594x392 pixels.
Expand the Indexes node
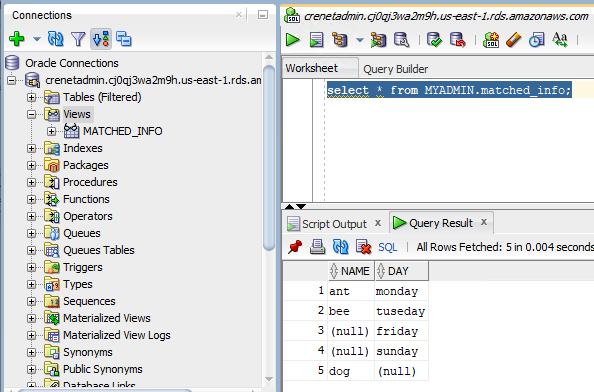[x=31, y=148]
